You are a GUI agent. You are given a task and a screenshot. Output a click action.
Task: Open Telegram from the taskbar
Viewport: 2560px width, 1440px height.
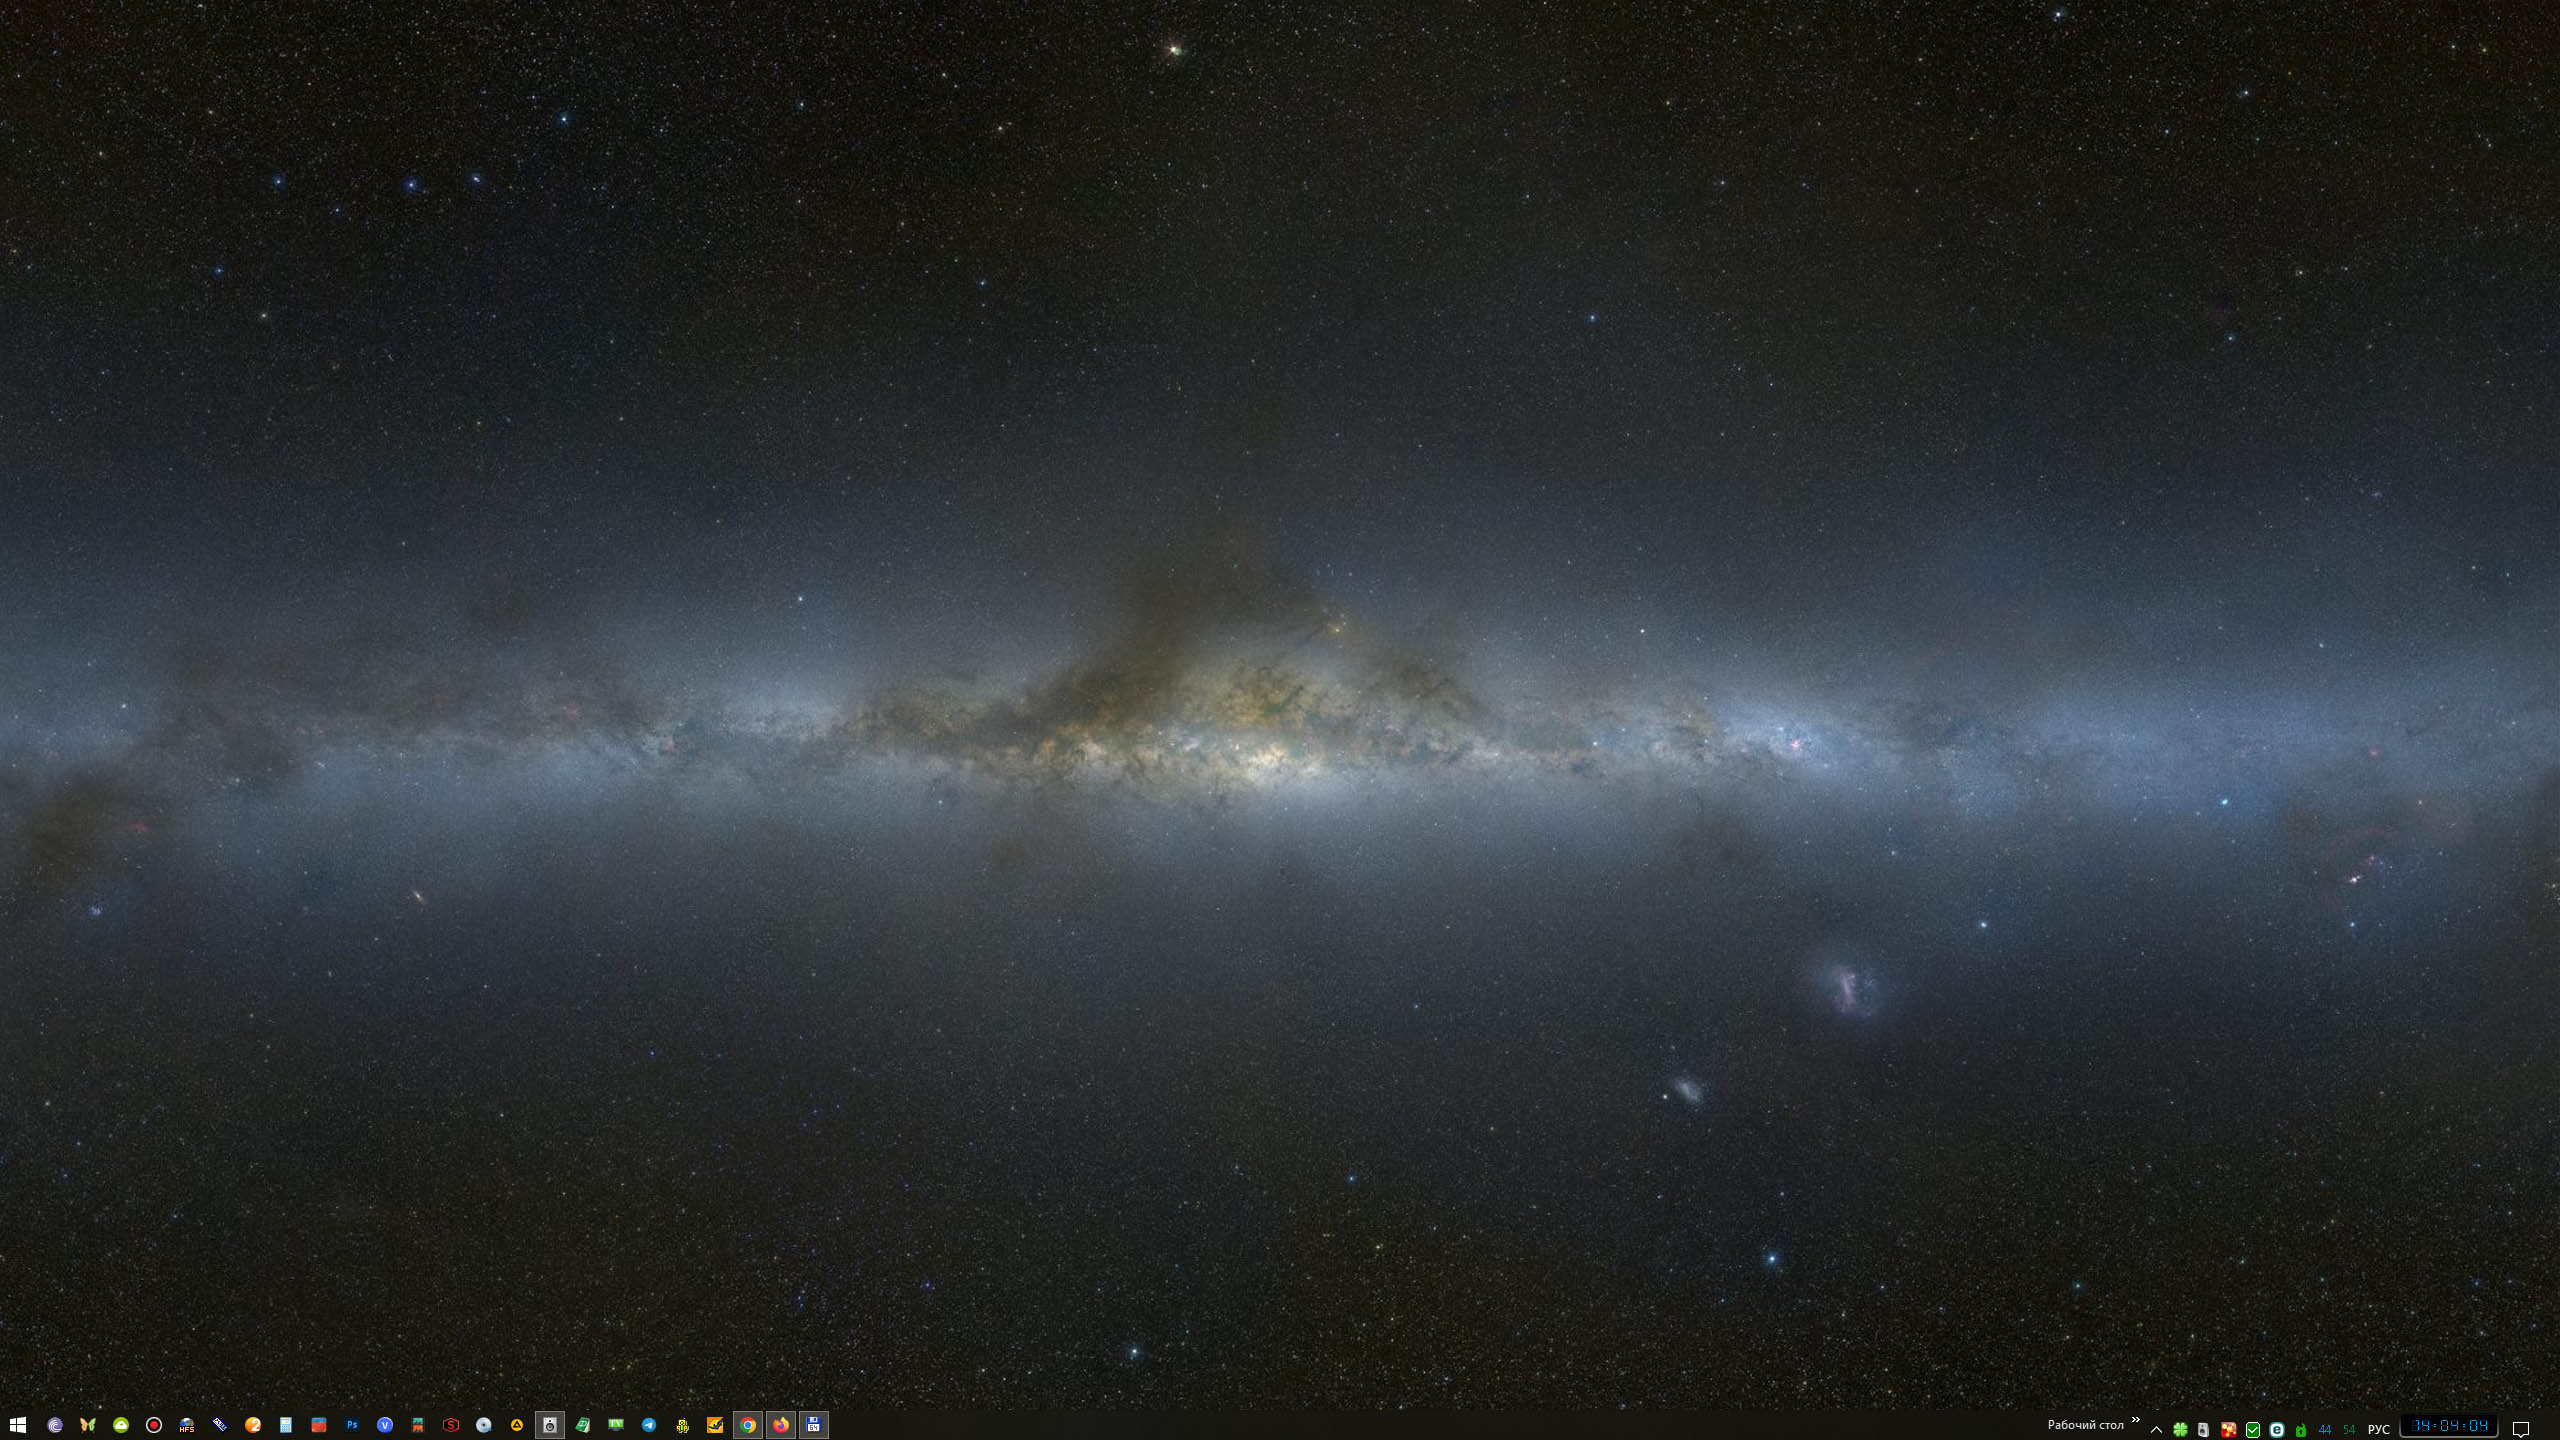tap(649, 1425)
